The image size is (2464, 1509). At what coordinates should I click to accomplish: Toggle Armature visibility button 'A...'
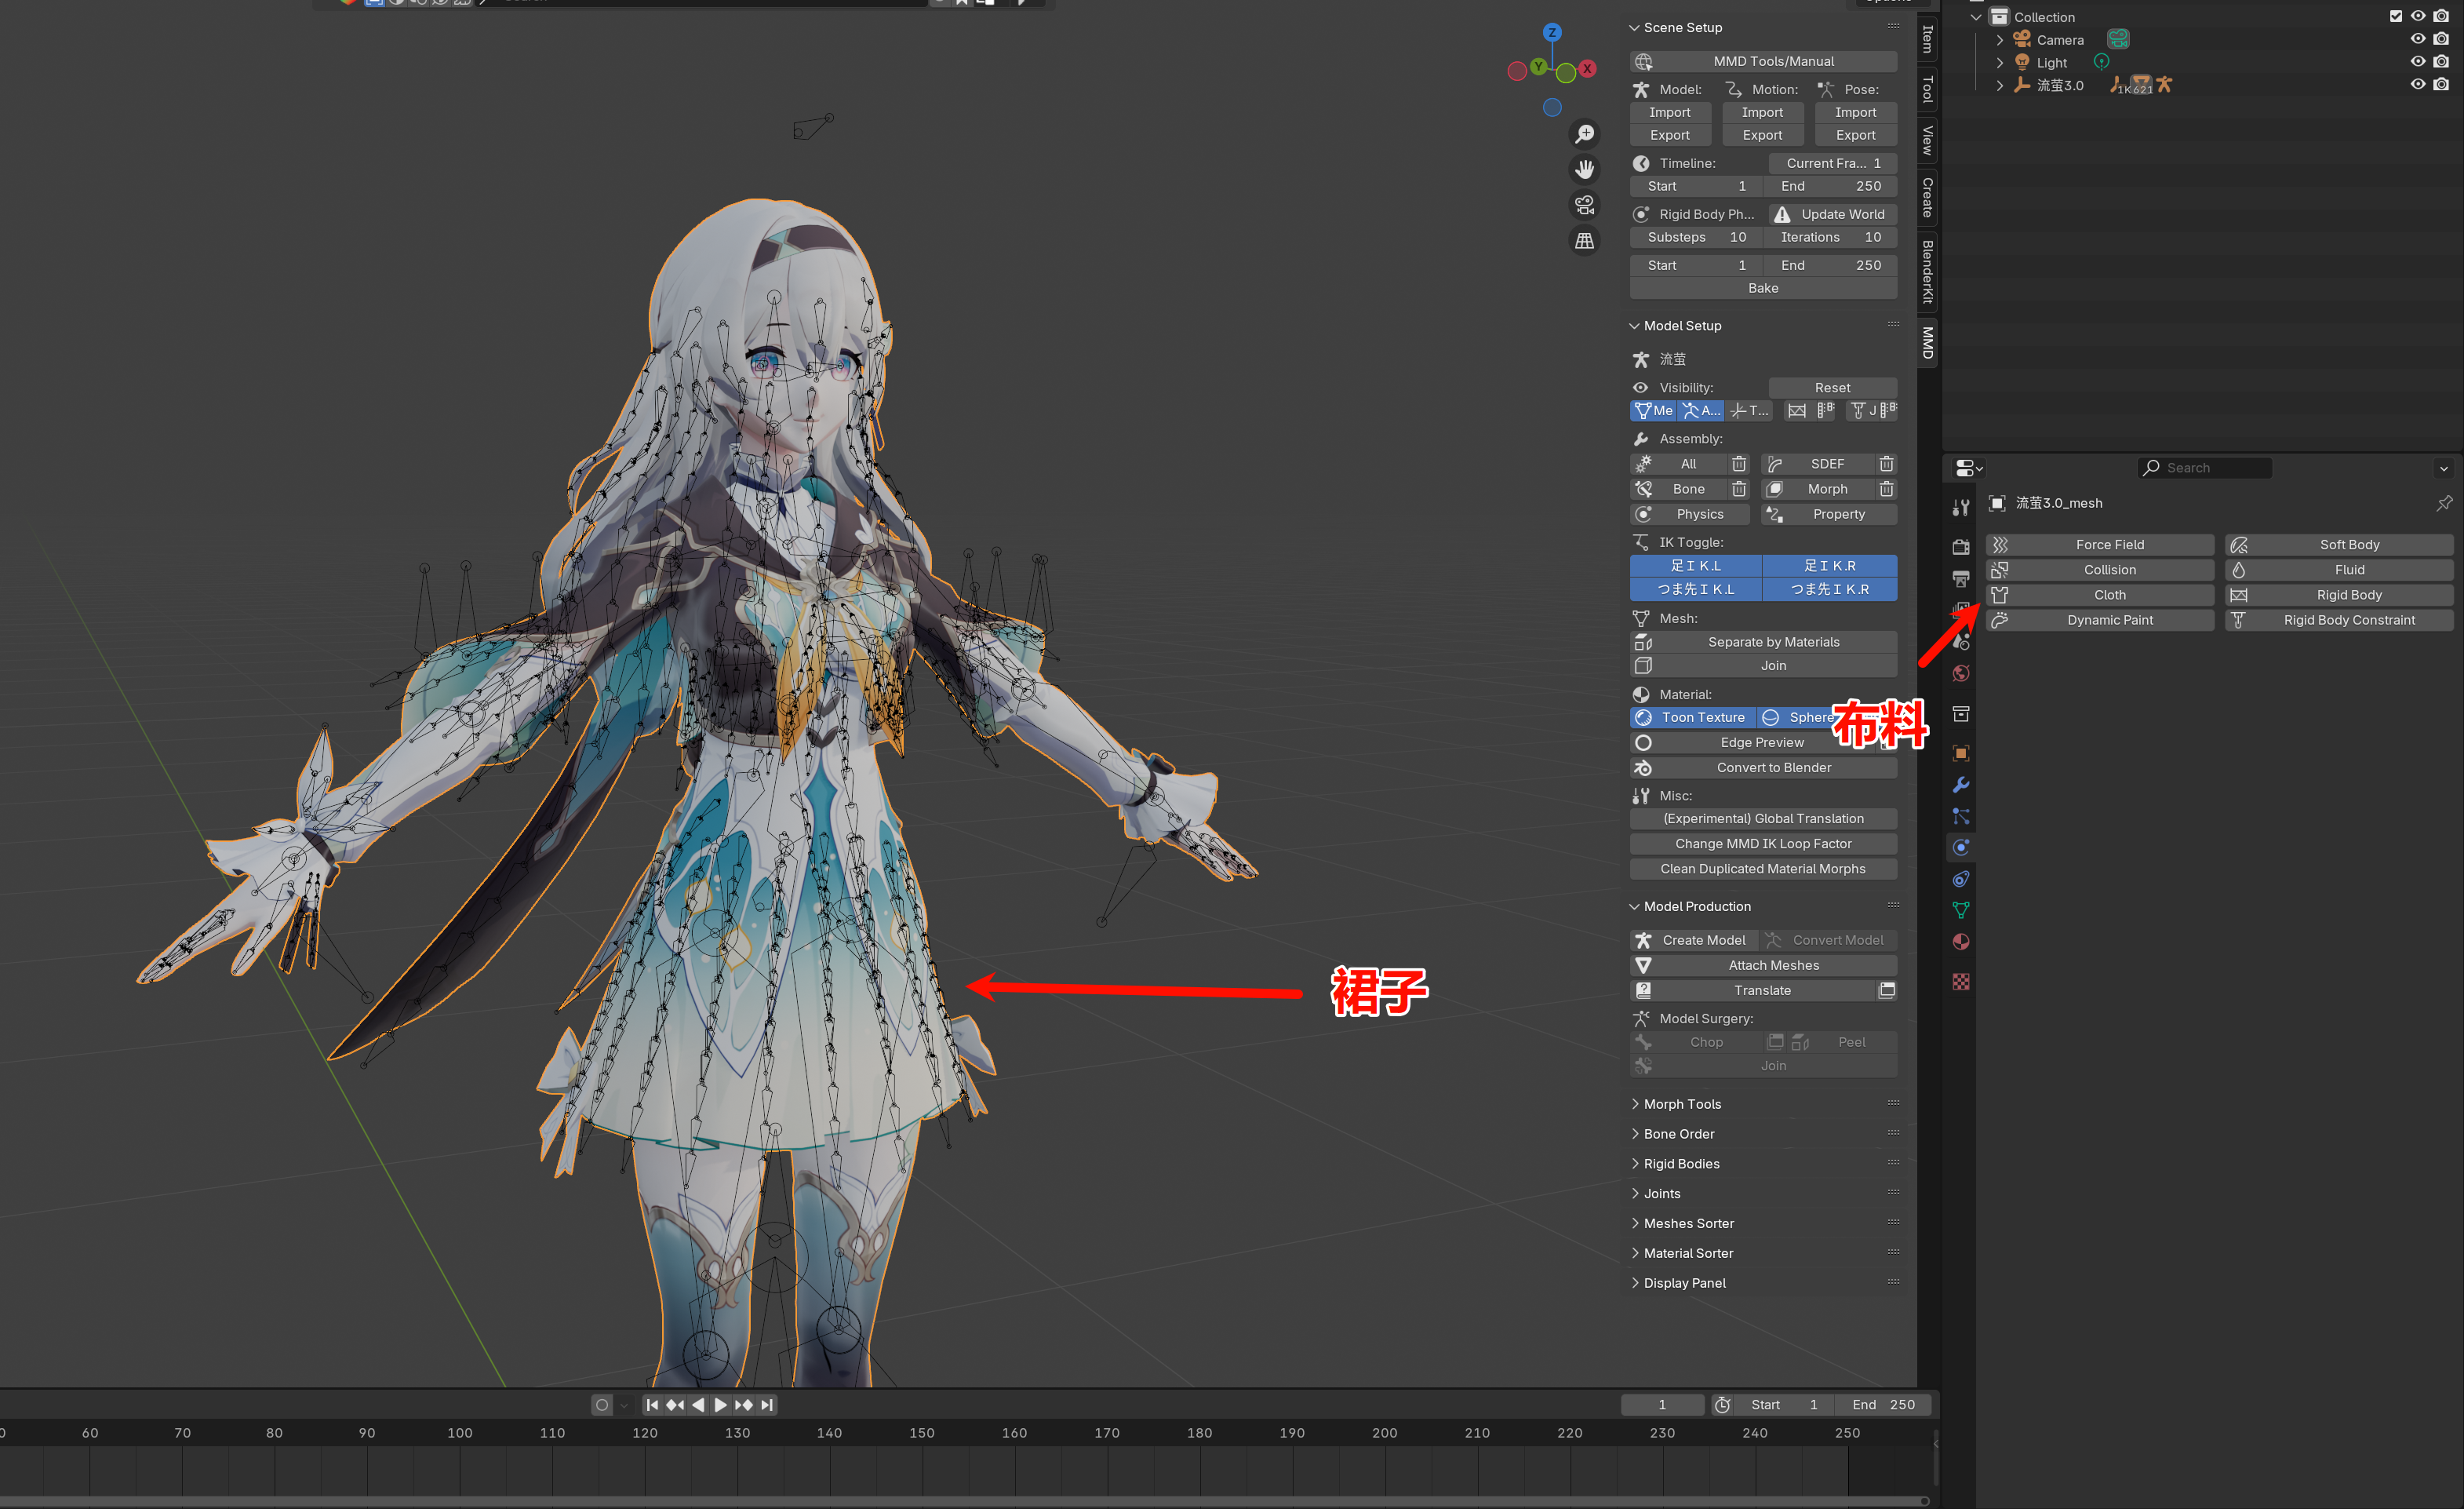click(x=1701, y=411)
